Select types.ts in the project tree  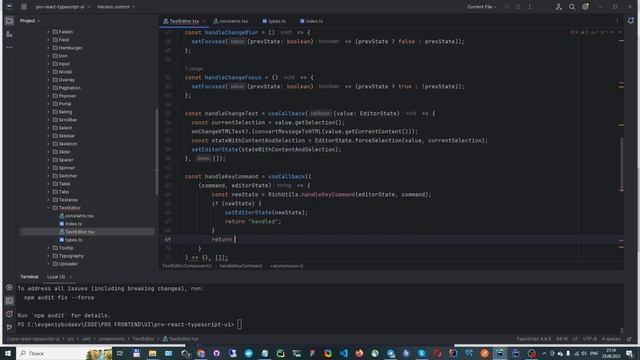(x=71, y=240)
